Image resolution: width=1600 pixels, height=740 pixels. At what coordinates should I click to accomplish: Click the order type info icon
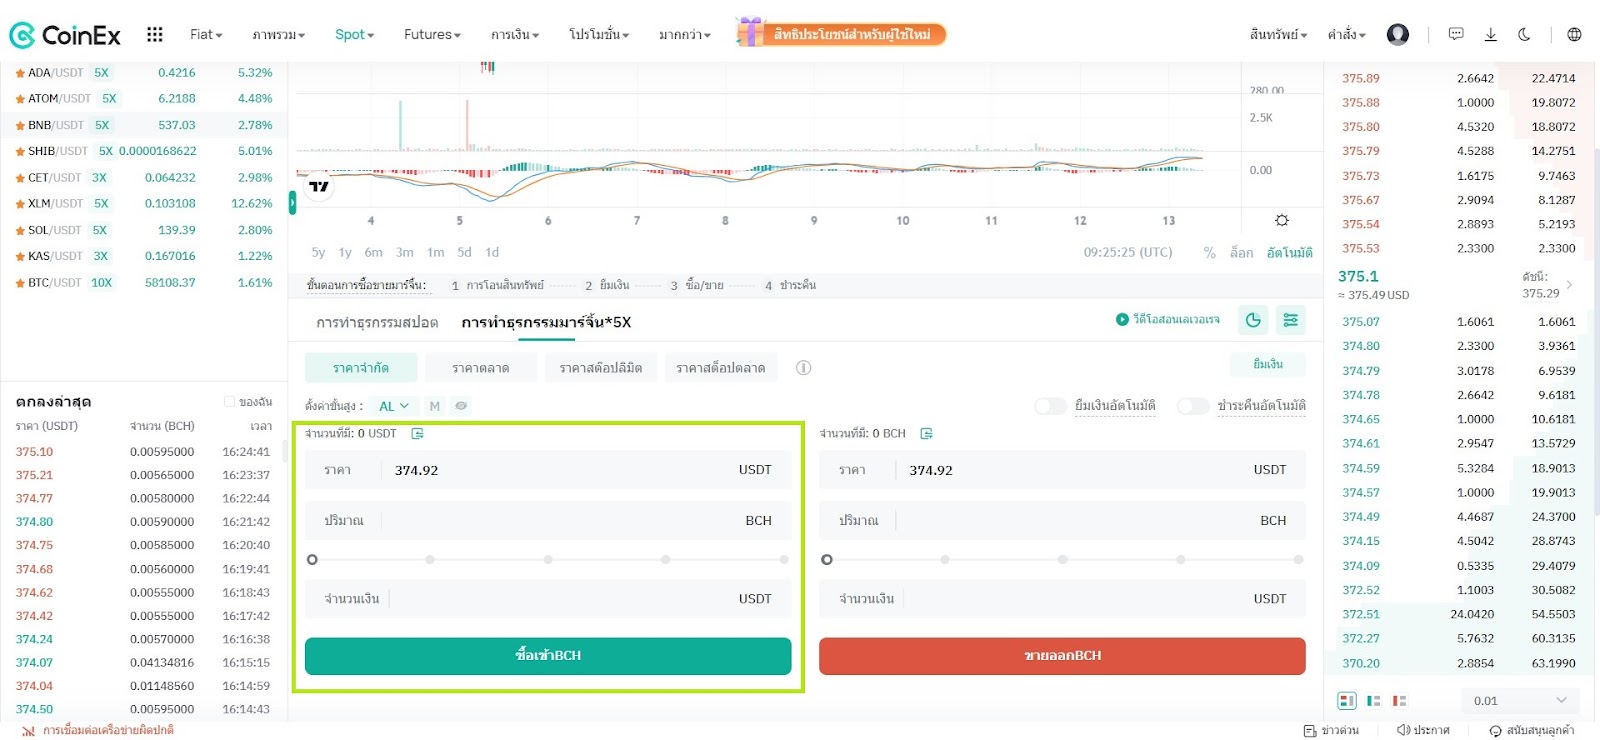(x=803, y=368)
